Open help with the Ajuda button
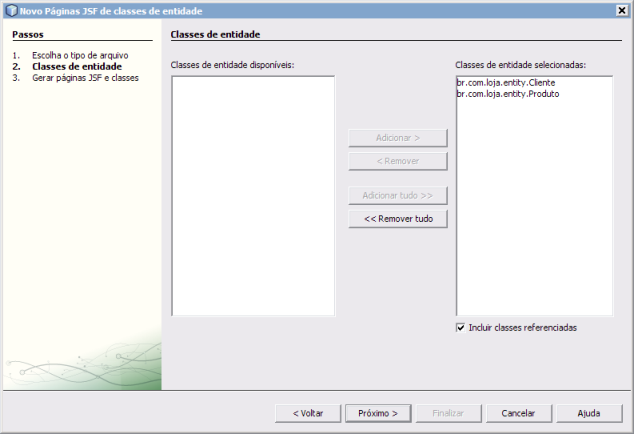634x434 pixels. click(x=589, y=412)
